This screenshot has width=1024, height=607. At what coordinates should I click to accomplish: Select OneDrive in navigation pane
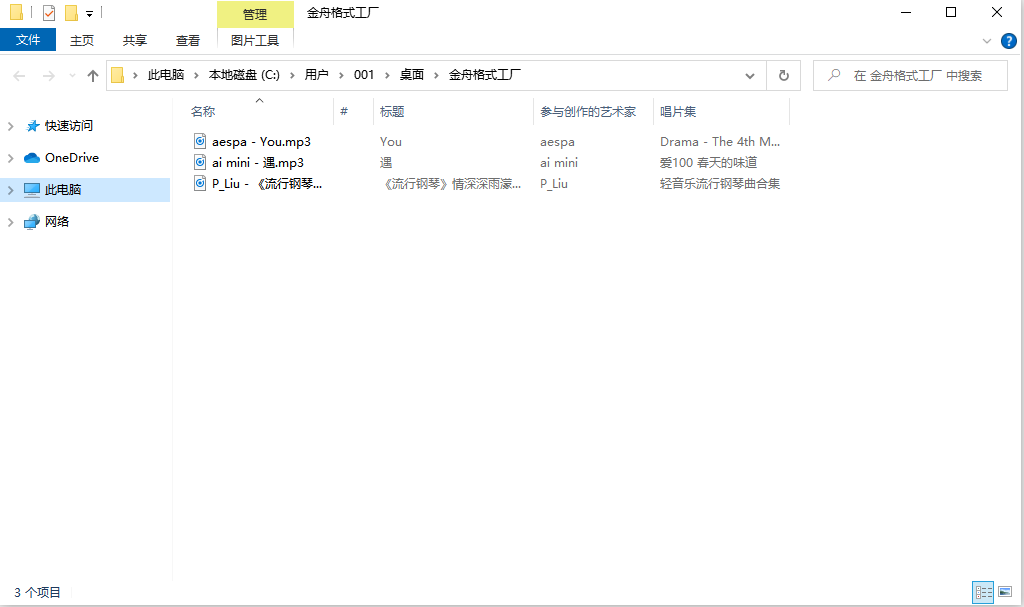(x=71, y=157)
